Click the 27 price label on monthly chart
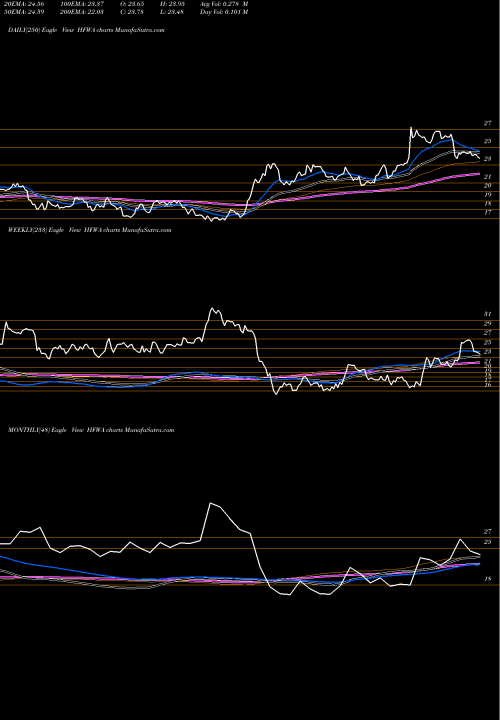This screenshot has width=500, height=720. pyautogui.click(x=488, y=532)
